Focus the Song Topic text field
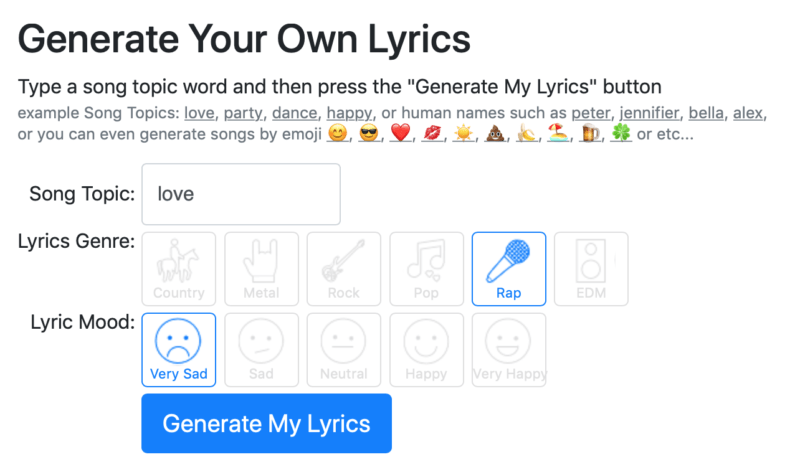Viewport: 800px width, 462px height. coord(241,194)
